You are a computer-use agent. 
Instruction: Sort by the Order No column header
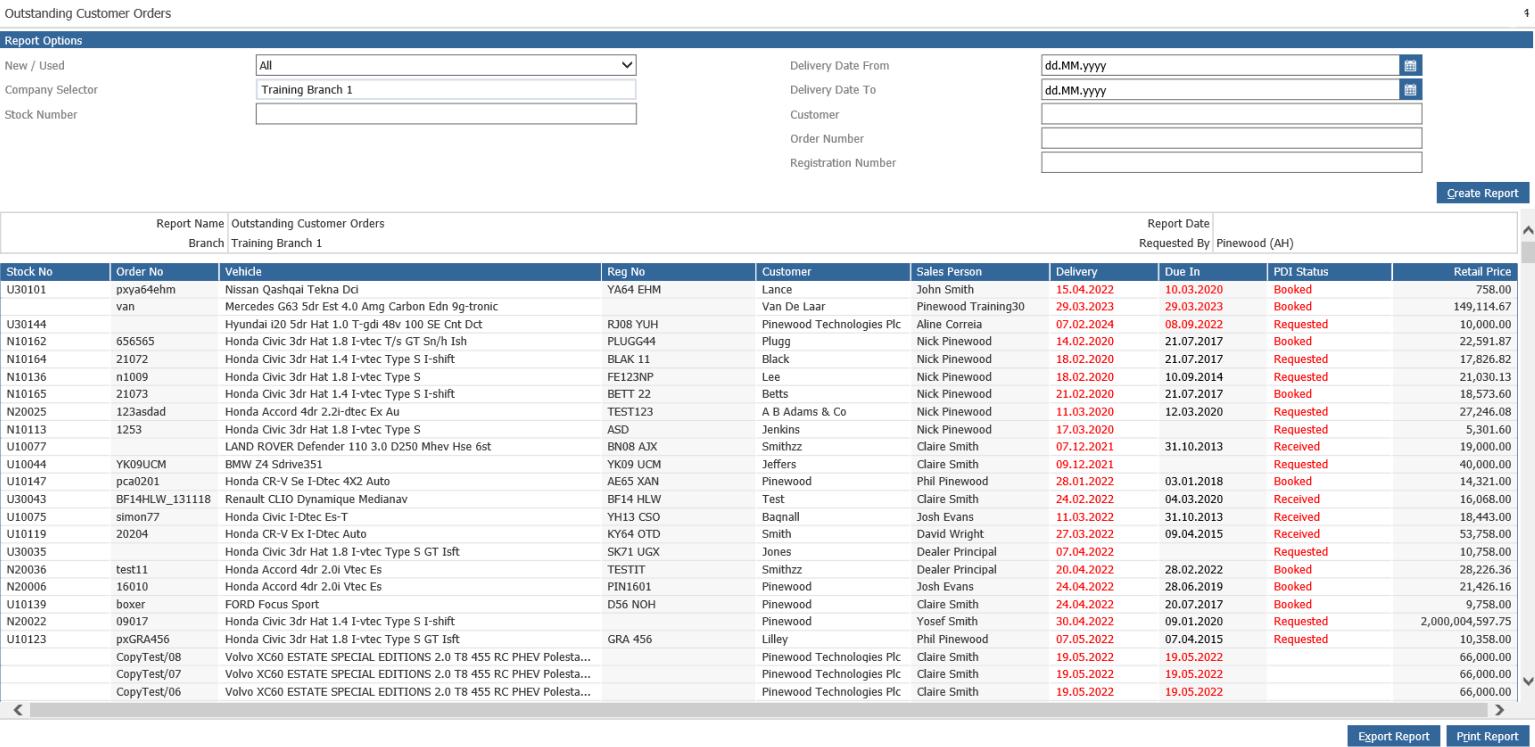click(x=164, y=272)
